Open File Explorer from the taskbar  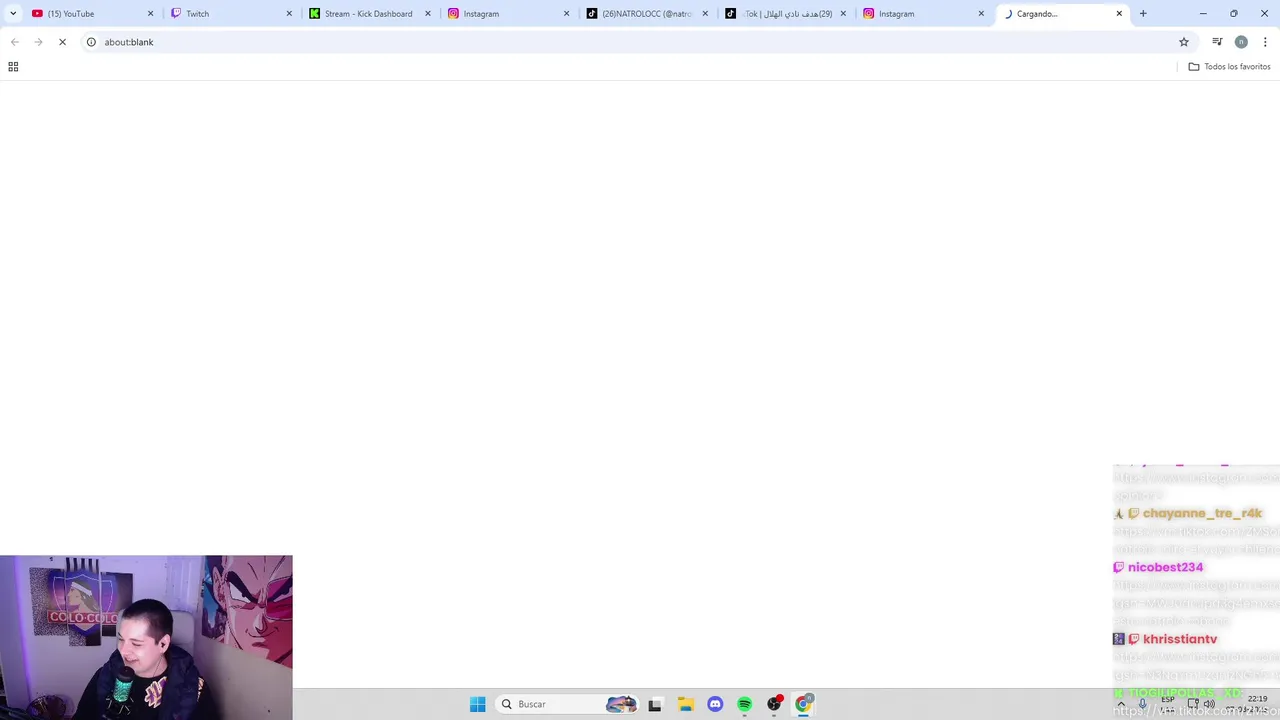click(x=685, y=704)
